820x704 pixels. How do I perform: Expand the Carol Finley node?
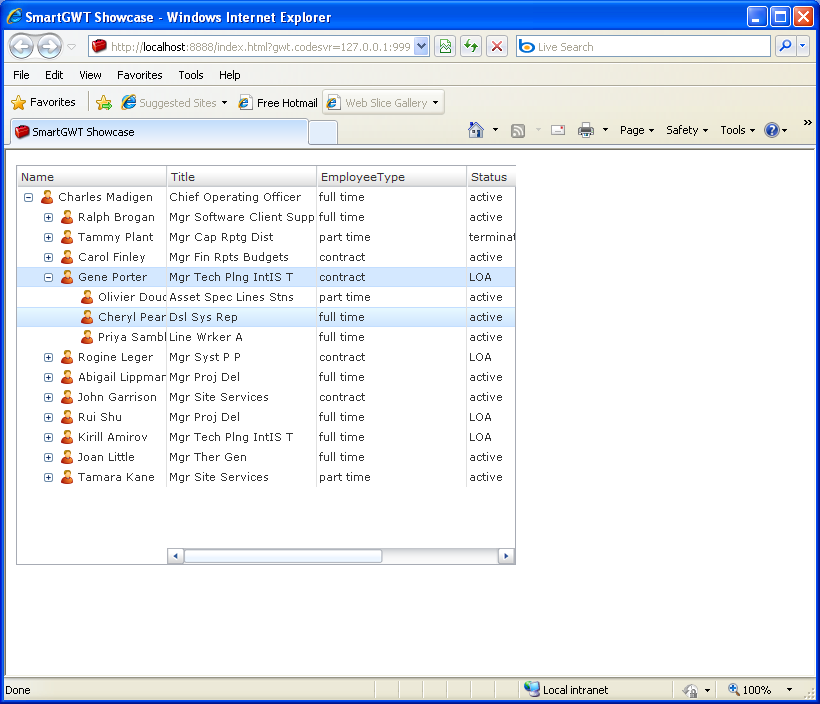point(49,257)
